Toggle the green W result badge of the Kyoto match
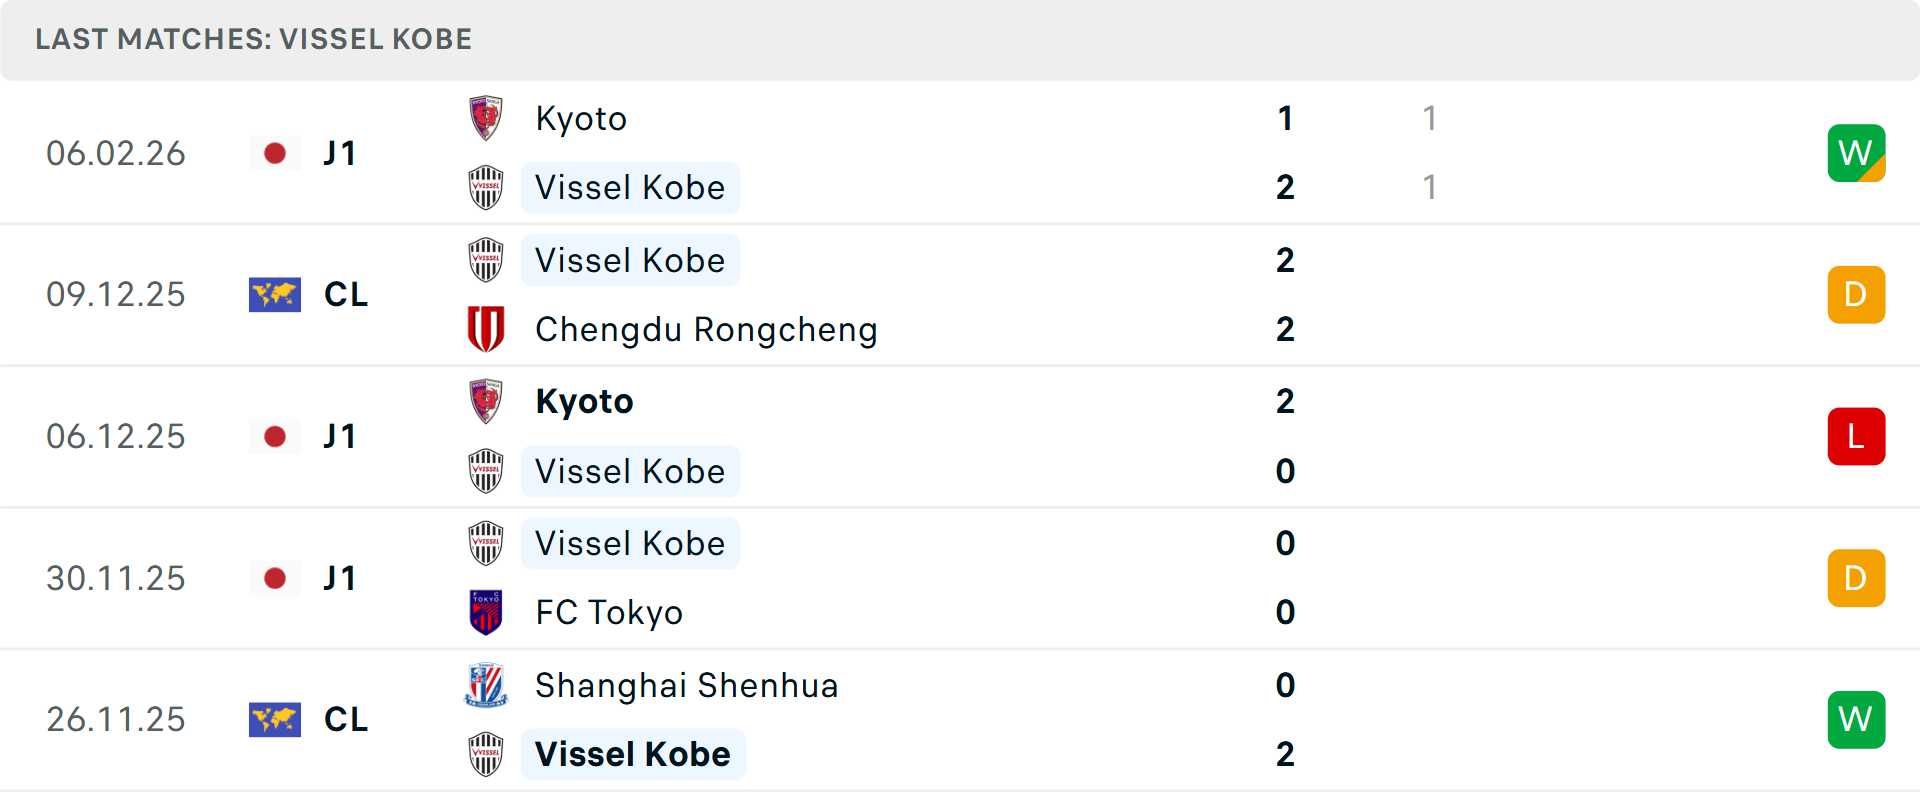This screenshot has height=792, width=1920. pos(1856,153)
